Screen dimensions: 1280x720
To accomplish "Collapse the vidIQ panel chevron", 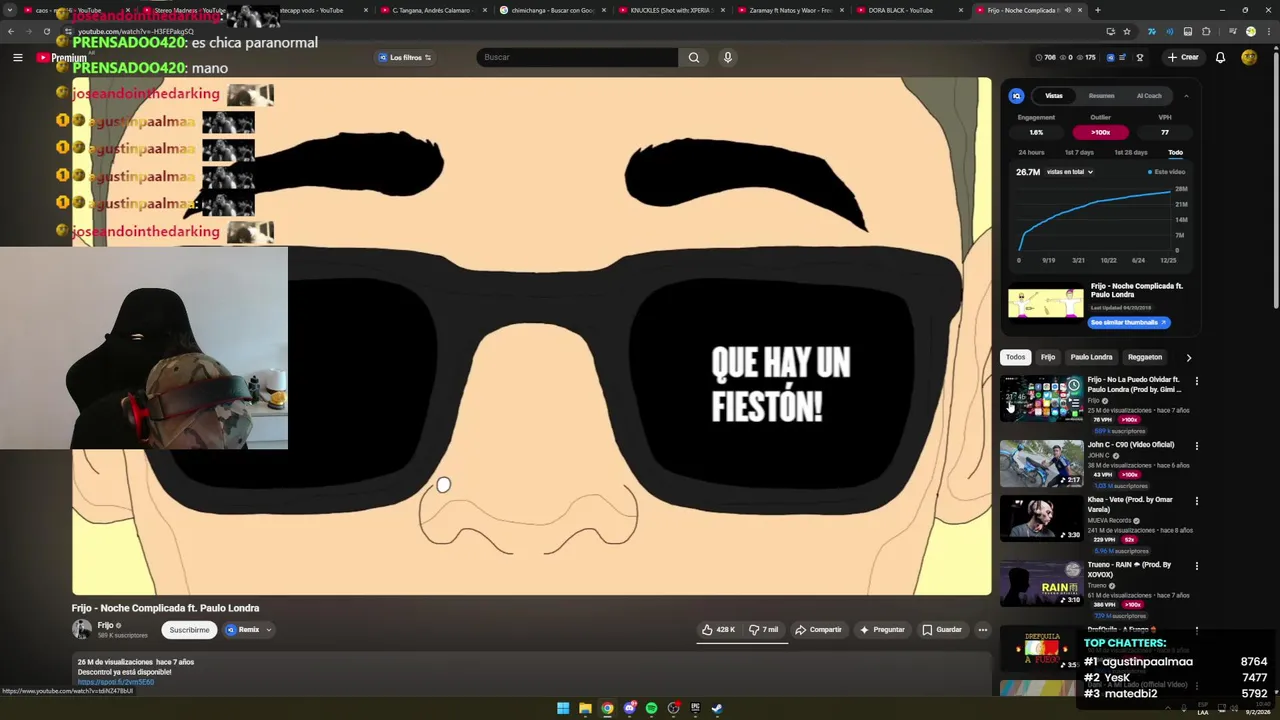I will click(x=1186, y=96).
